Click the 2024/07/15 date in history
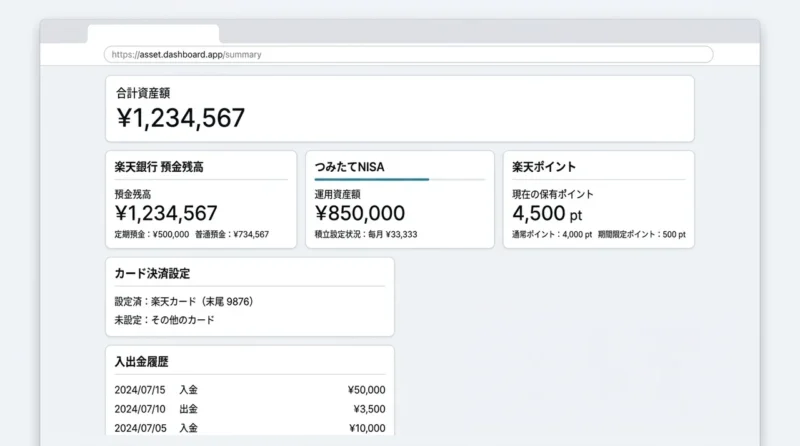The width and height of the screenshot is (800, 446). (x=140, y=390)
